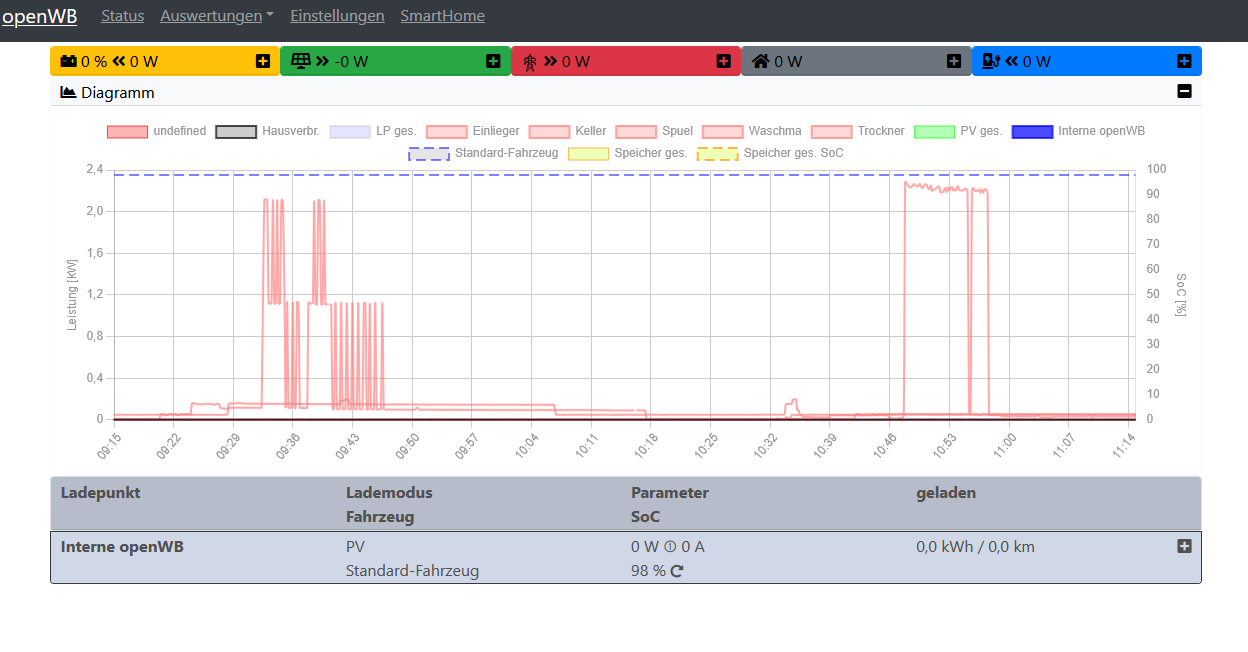1248x652 pixels.
Task: Expand the yellow battery storage tile
Action: pos(263,61)
